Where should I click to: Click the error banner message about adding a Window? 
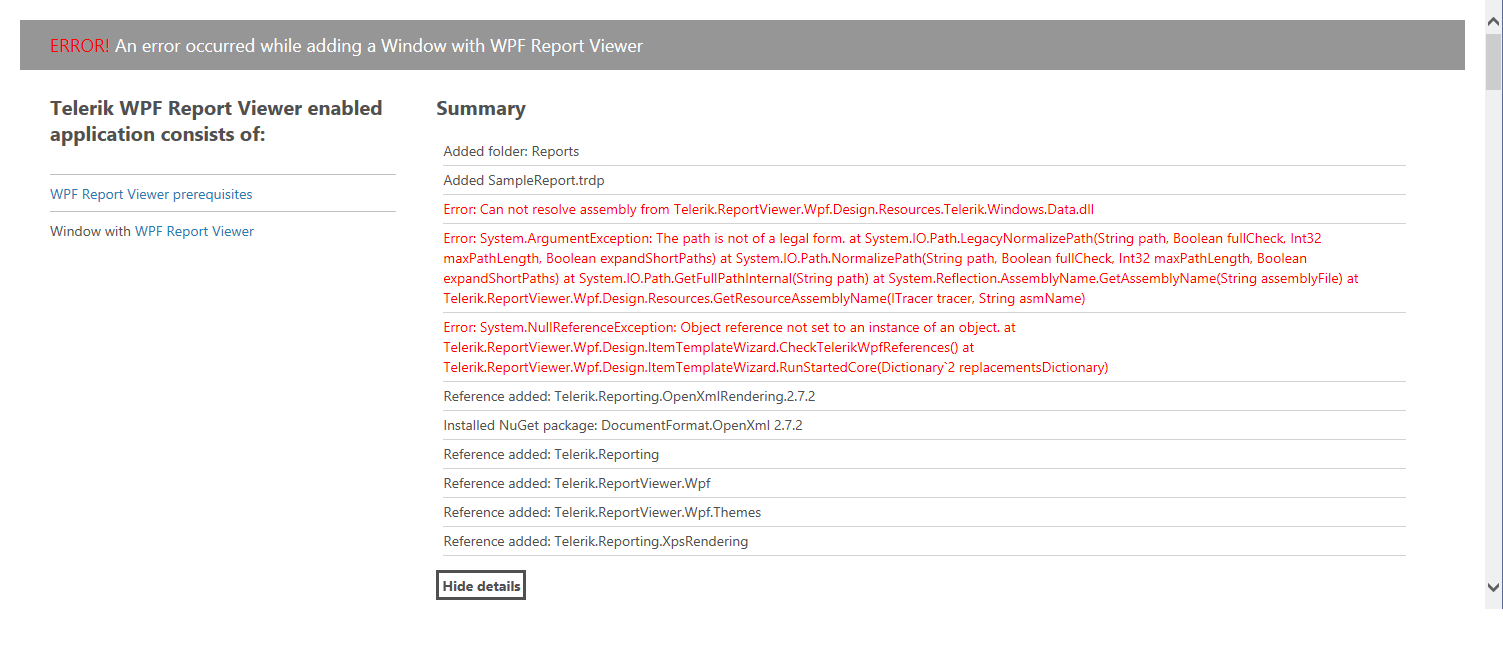click(x=379, y=46)
